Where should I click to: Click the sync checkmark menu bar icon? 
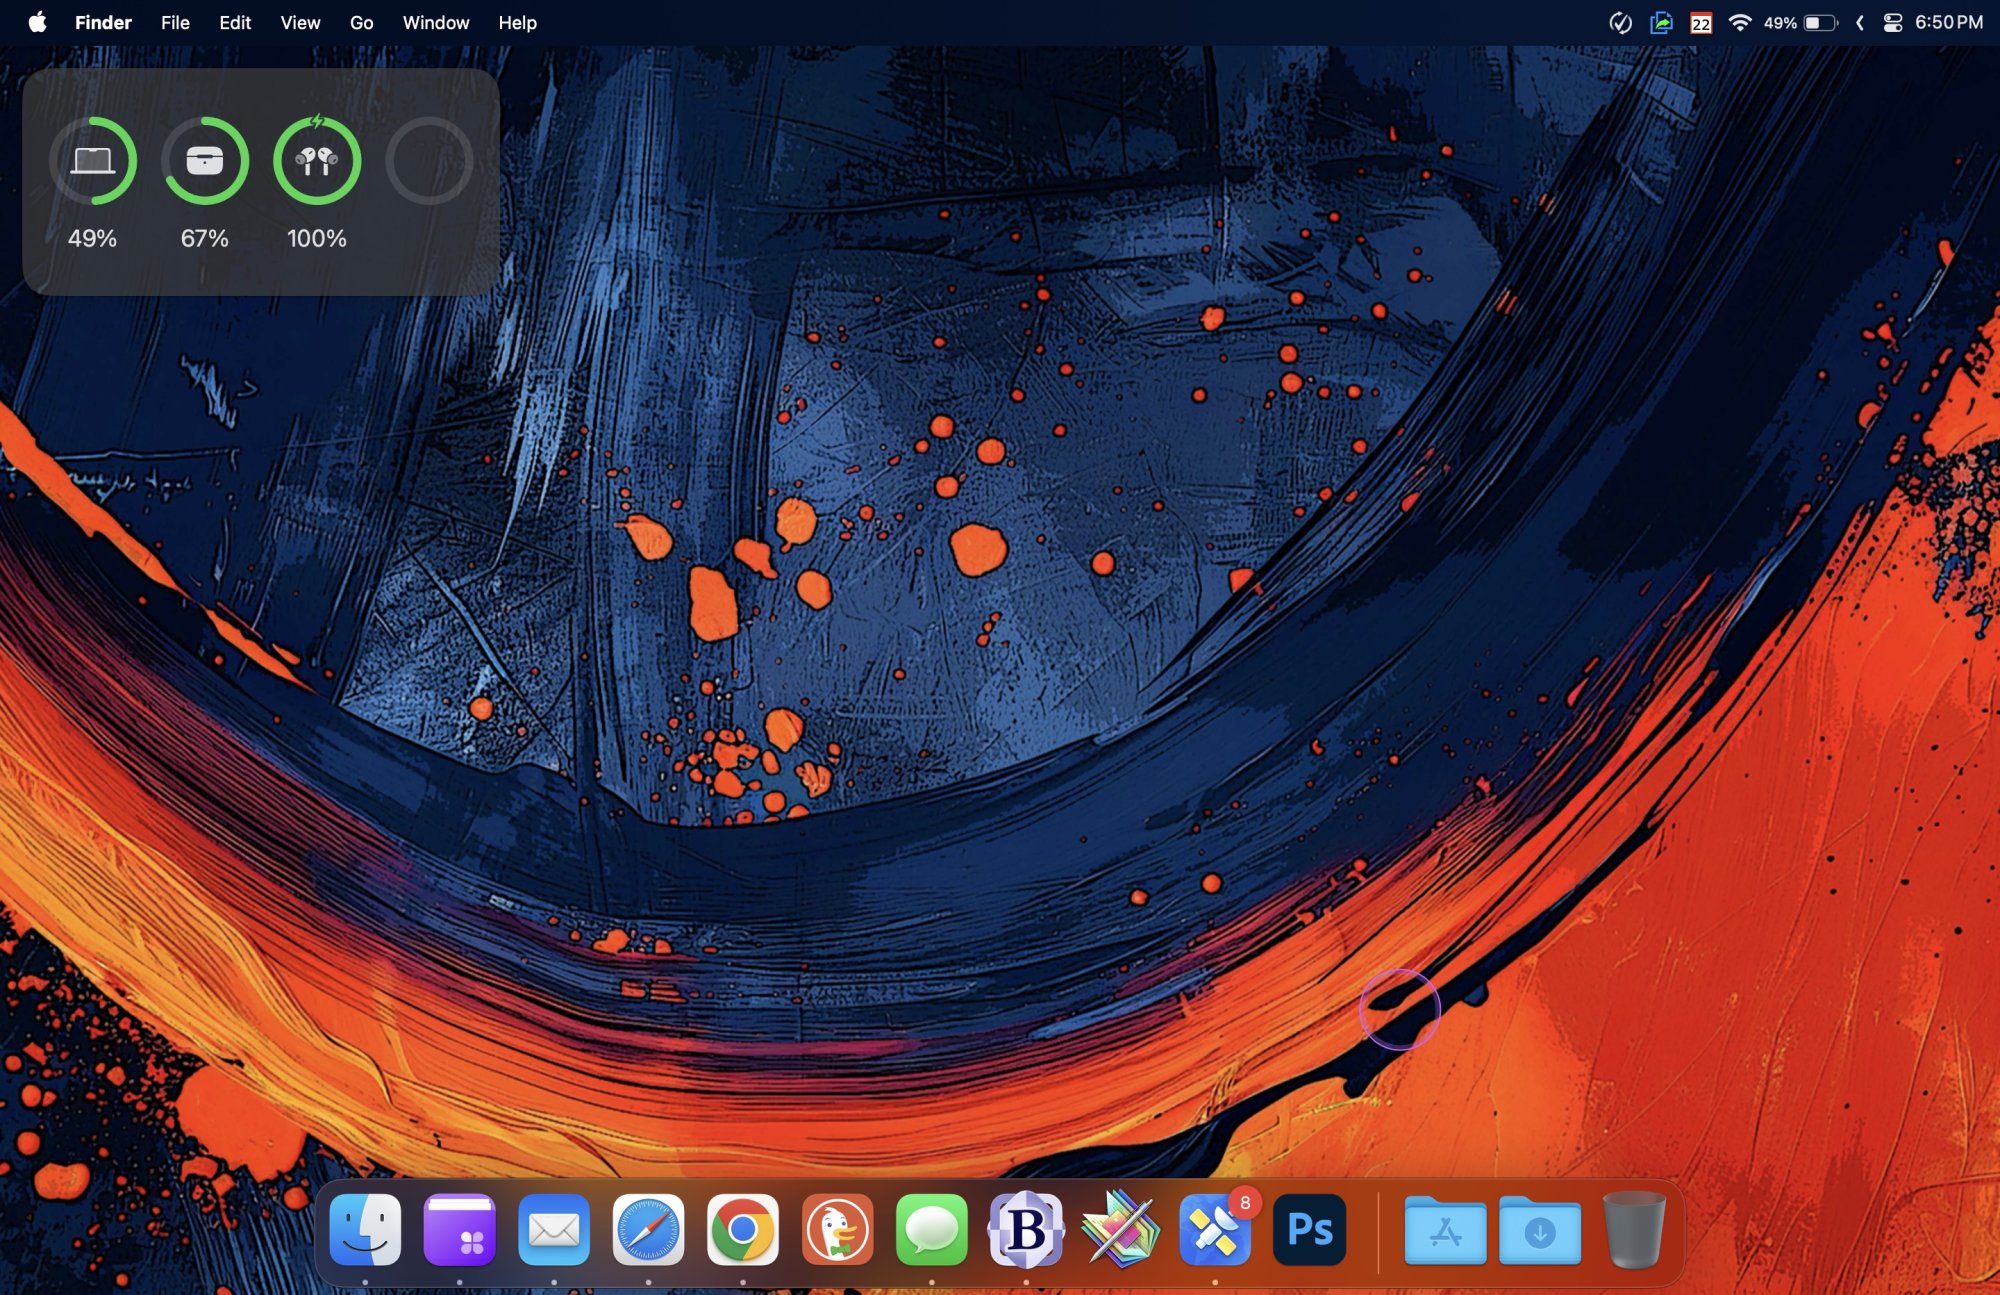point(1620,22)
